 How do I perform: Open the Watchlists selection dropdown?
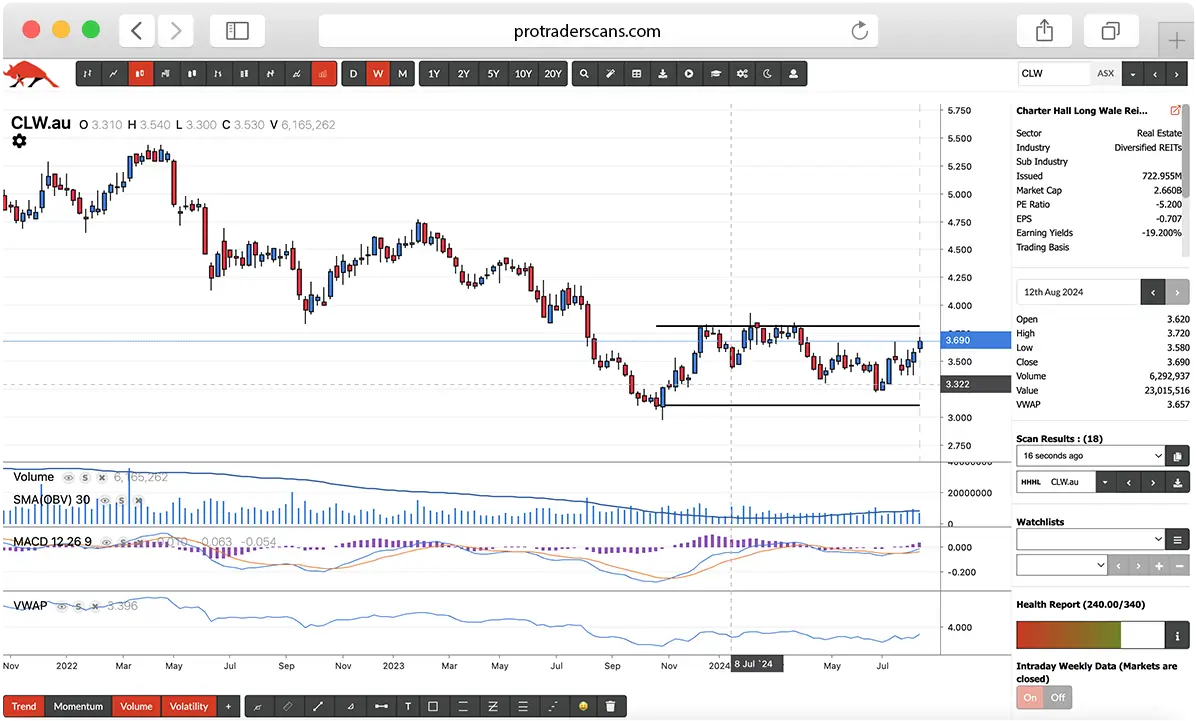[1090, 540]
